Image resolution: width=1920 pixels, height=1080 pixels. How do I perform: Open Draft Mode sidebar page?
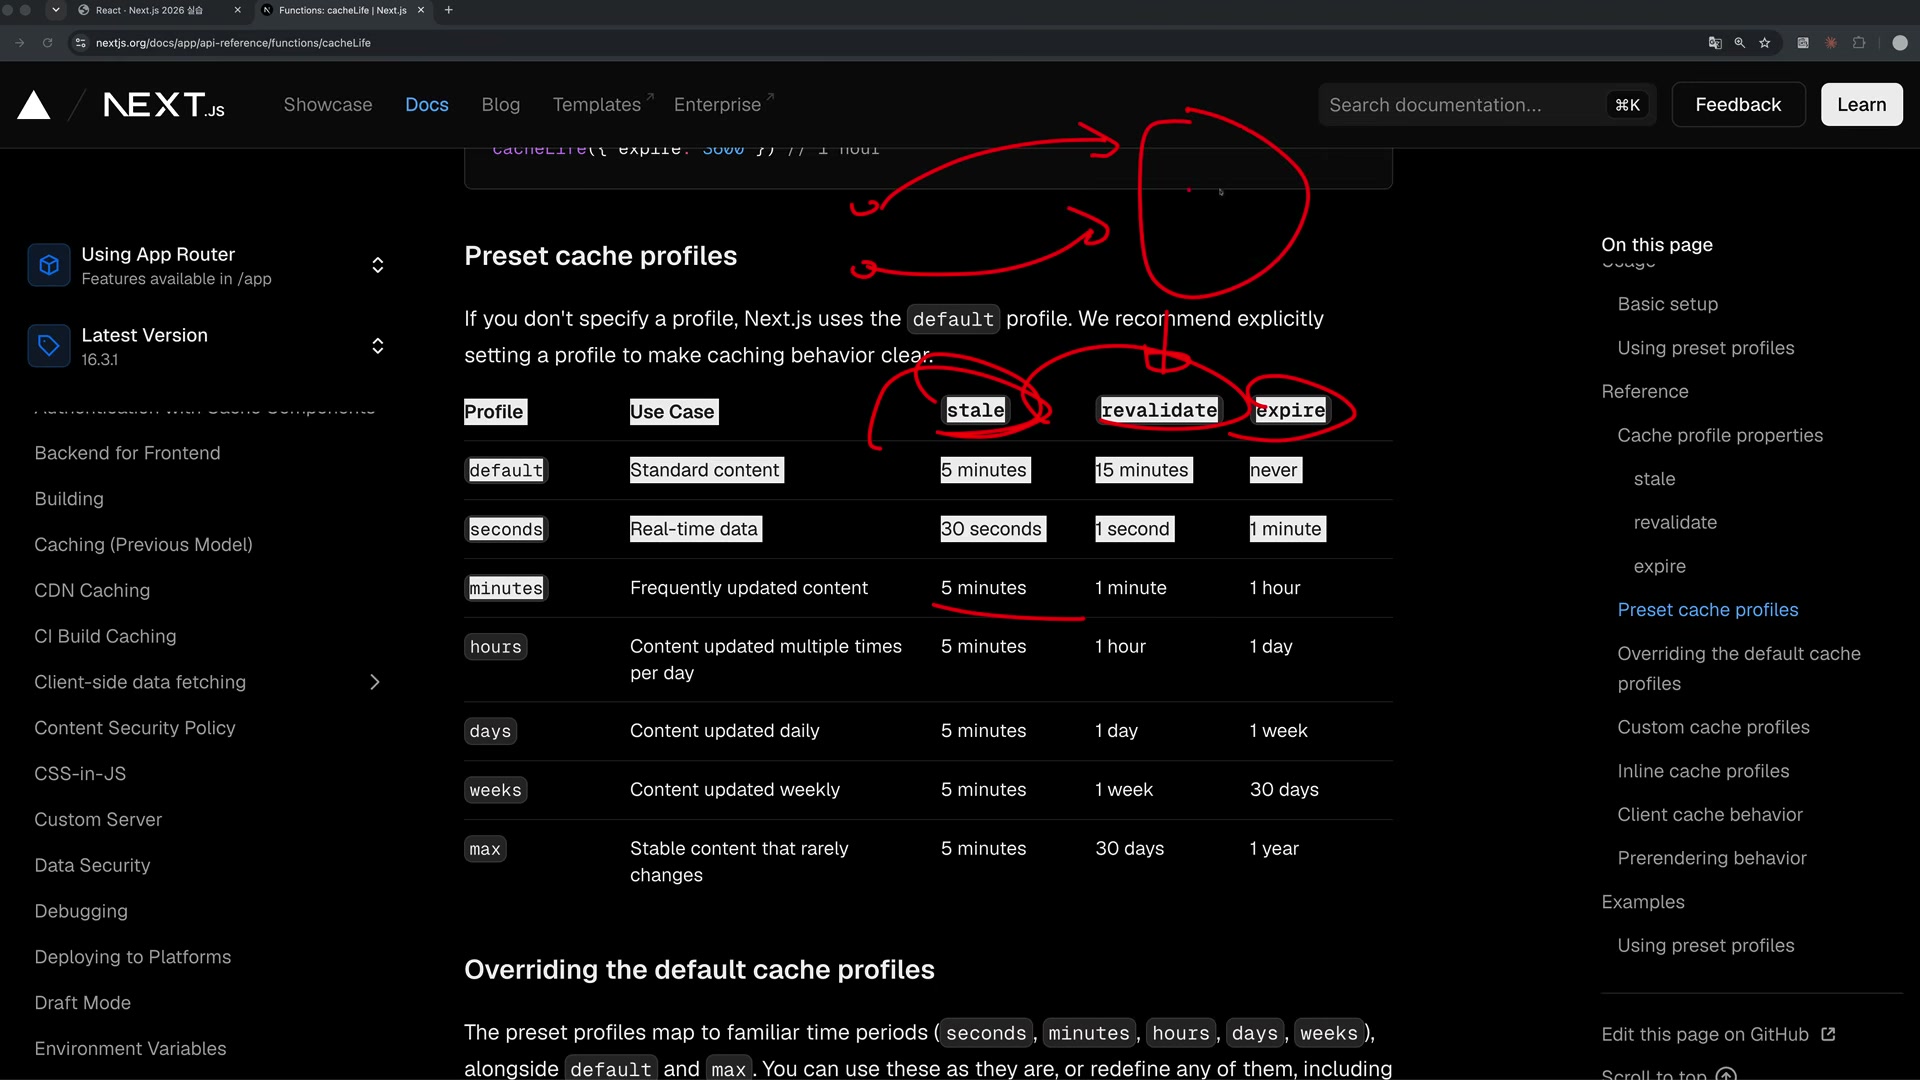point(82,1003)
